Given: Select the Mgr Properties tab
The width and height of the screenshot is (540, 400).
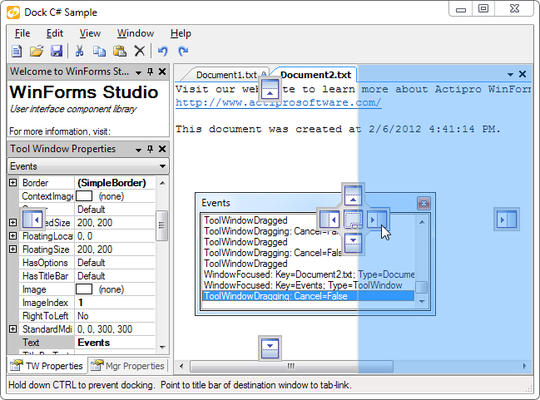Looking at the screenshot, I should 128,366.
